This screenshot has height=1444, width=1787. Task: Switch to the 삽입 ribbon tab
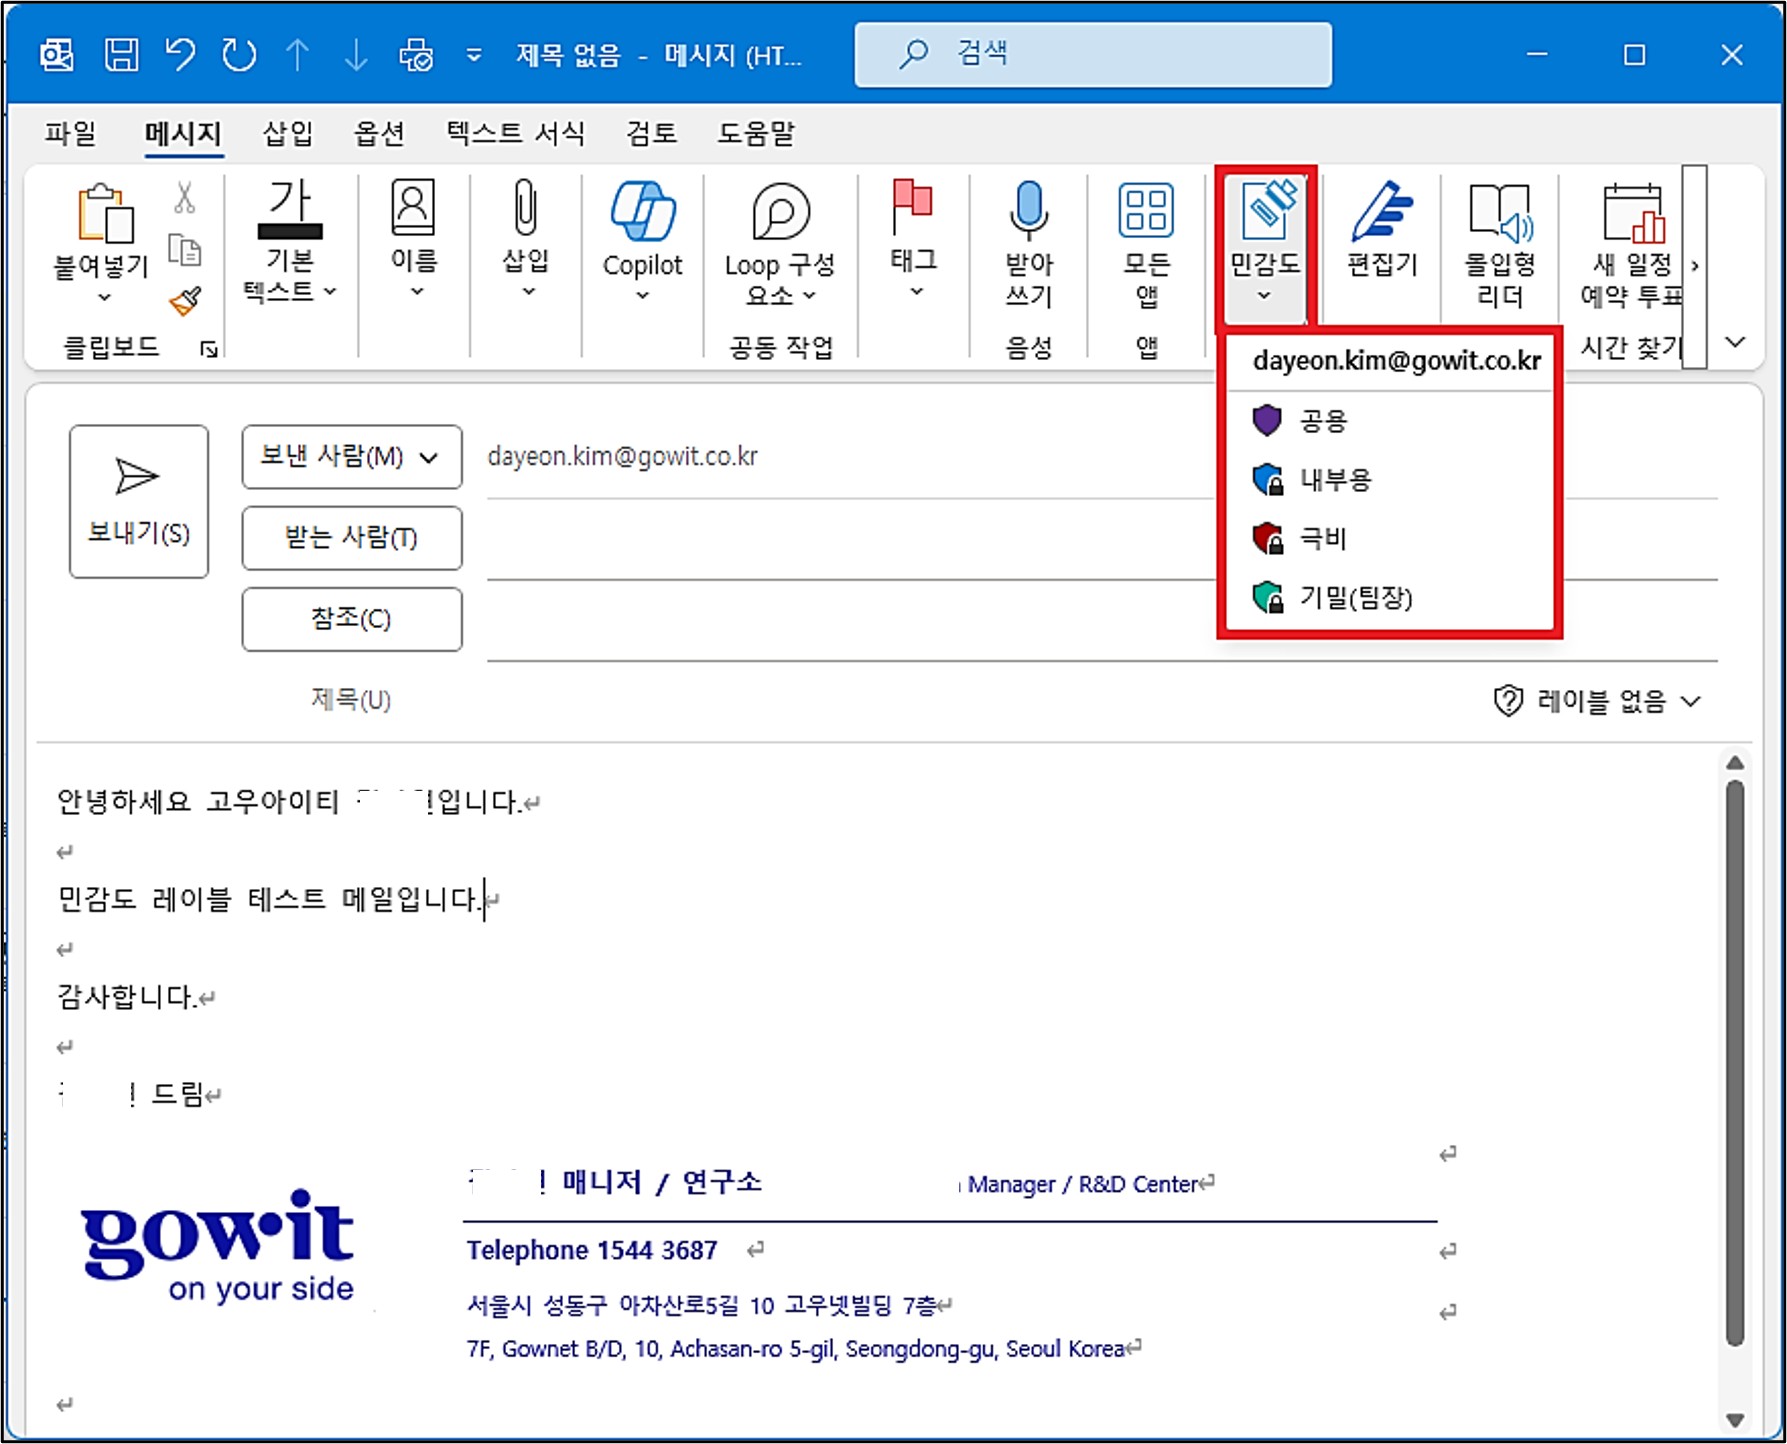(287, 133)
